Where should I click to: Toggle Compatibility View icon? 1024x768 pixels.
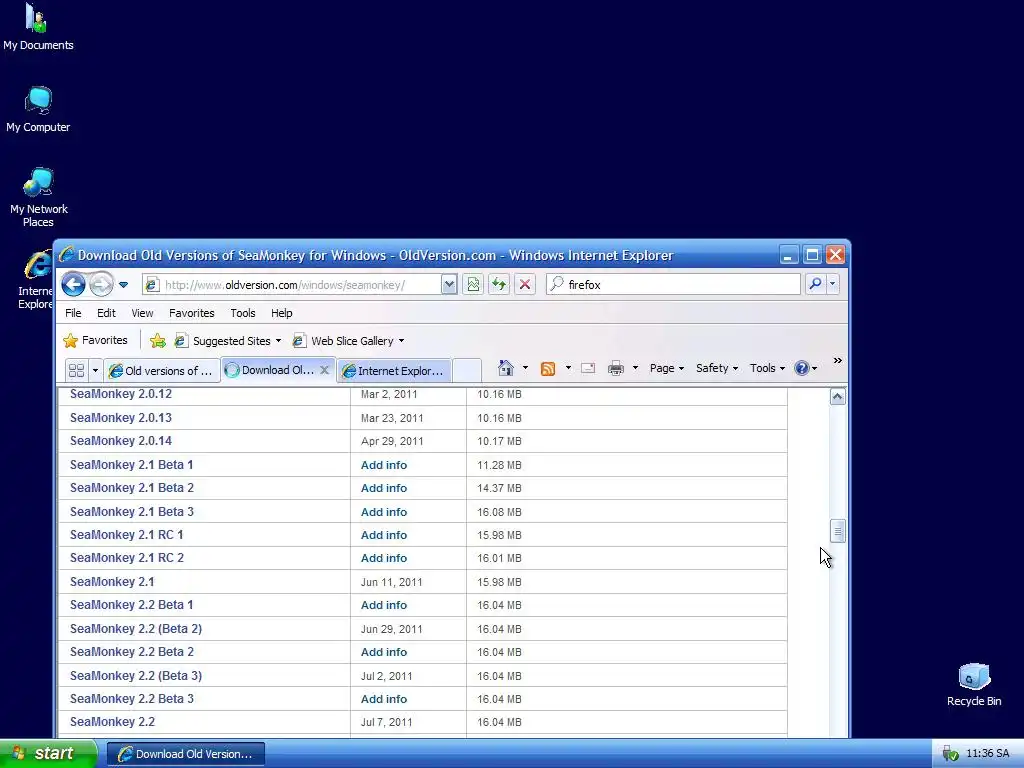tap(473, 284)
